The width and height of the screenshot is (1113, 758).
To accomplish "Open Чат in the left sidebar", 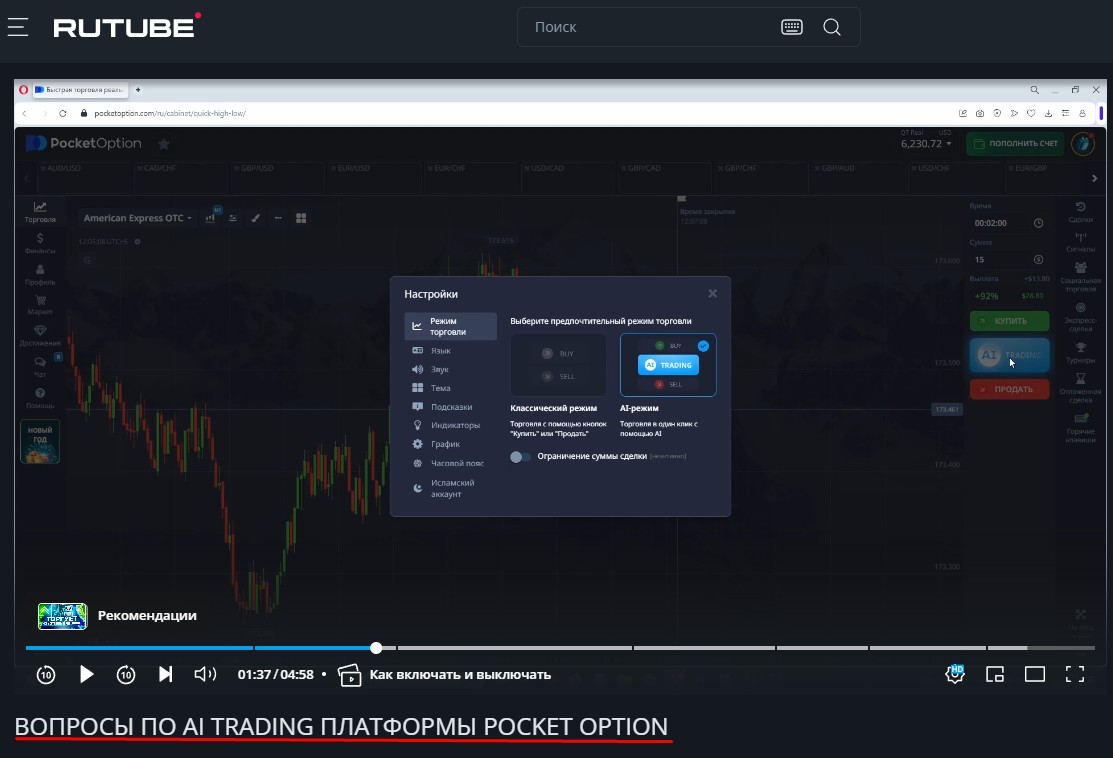I will [40, 367].
